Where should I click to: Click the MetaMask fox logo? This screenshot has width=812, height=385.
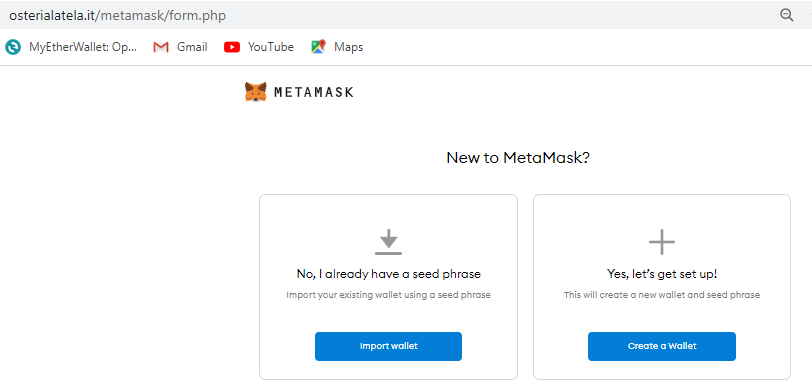256,92
